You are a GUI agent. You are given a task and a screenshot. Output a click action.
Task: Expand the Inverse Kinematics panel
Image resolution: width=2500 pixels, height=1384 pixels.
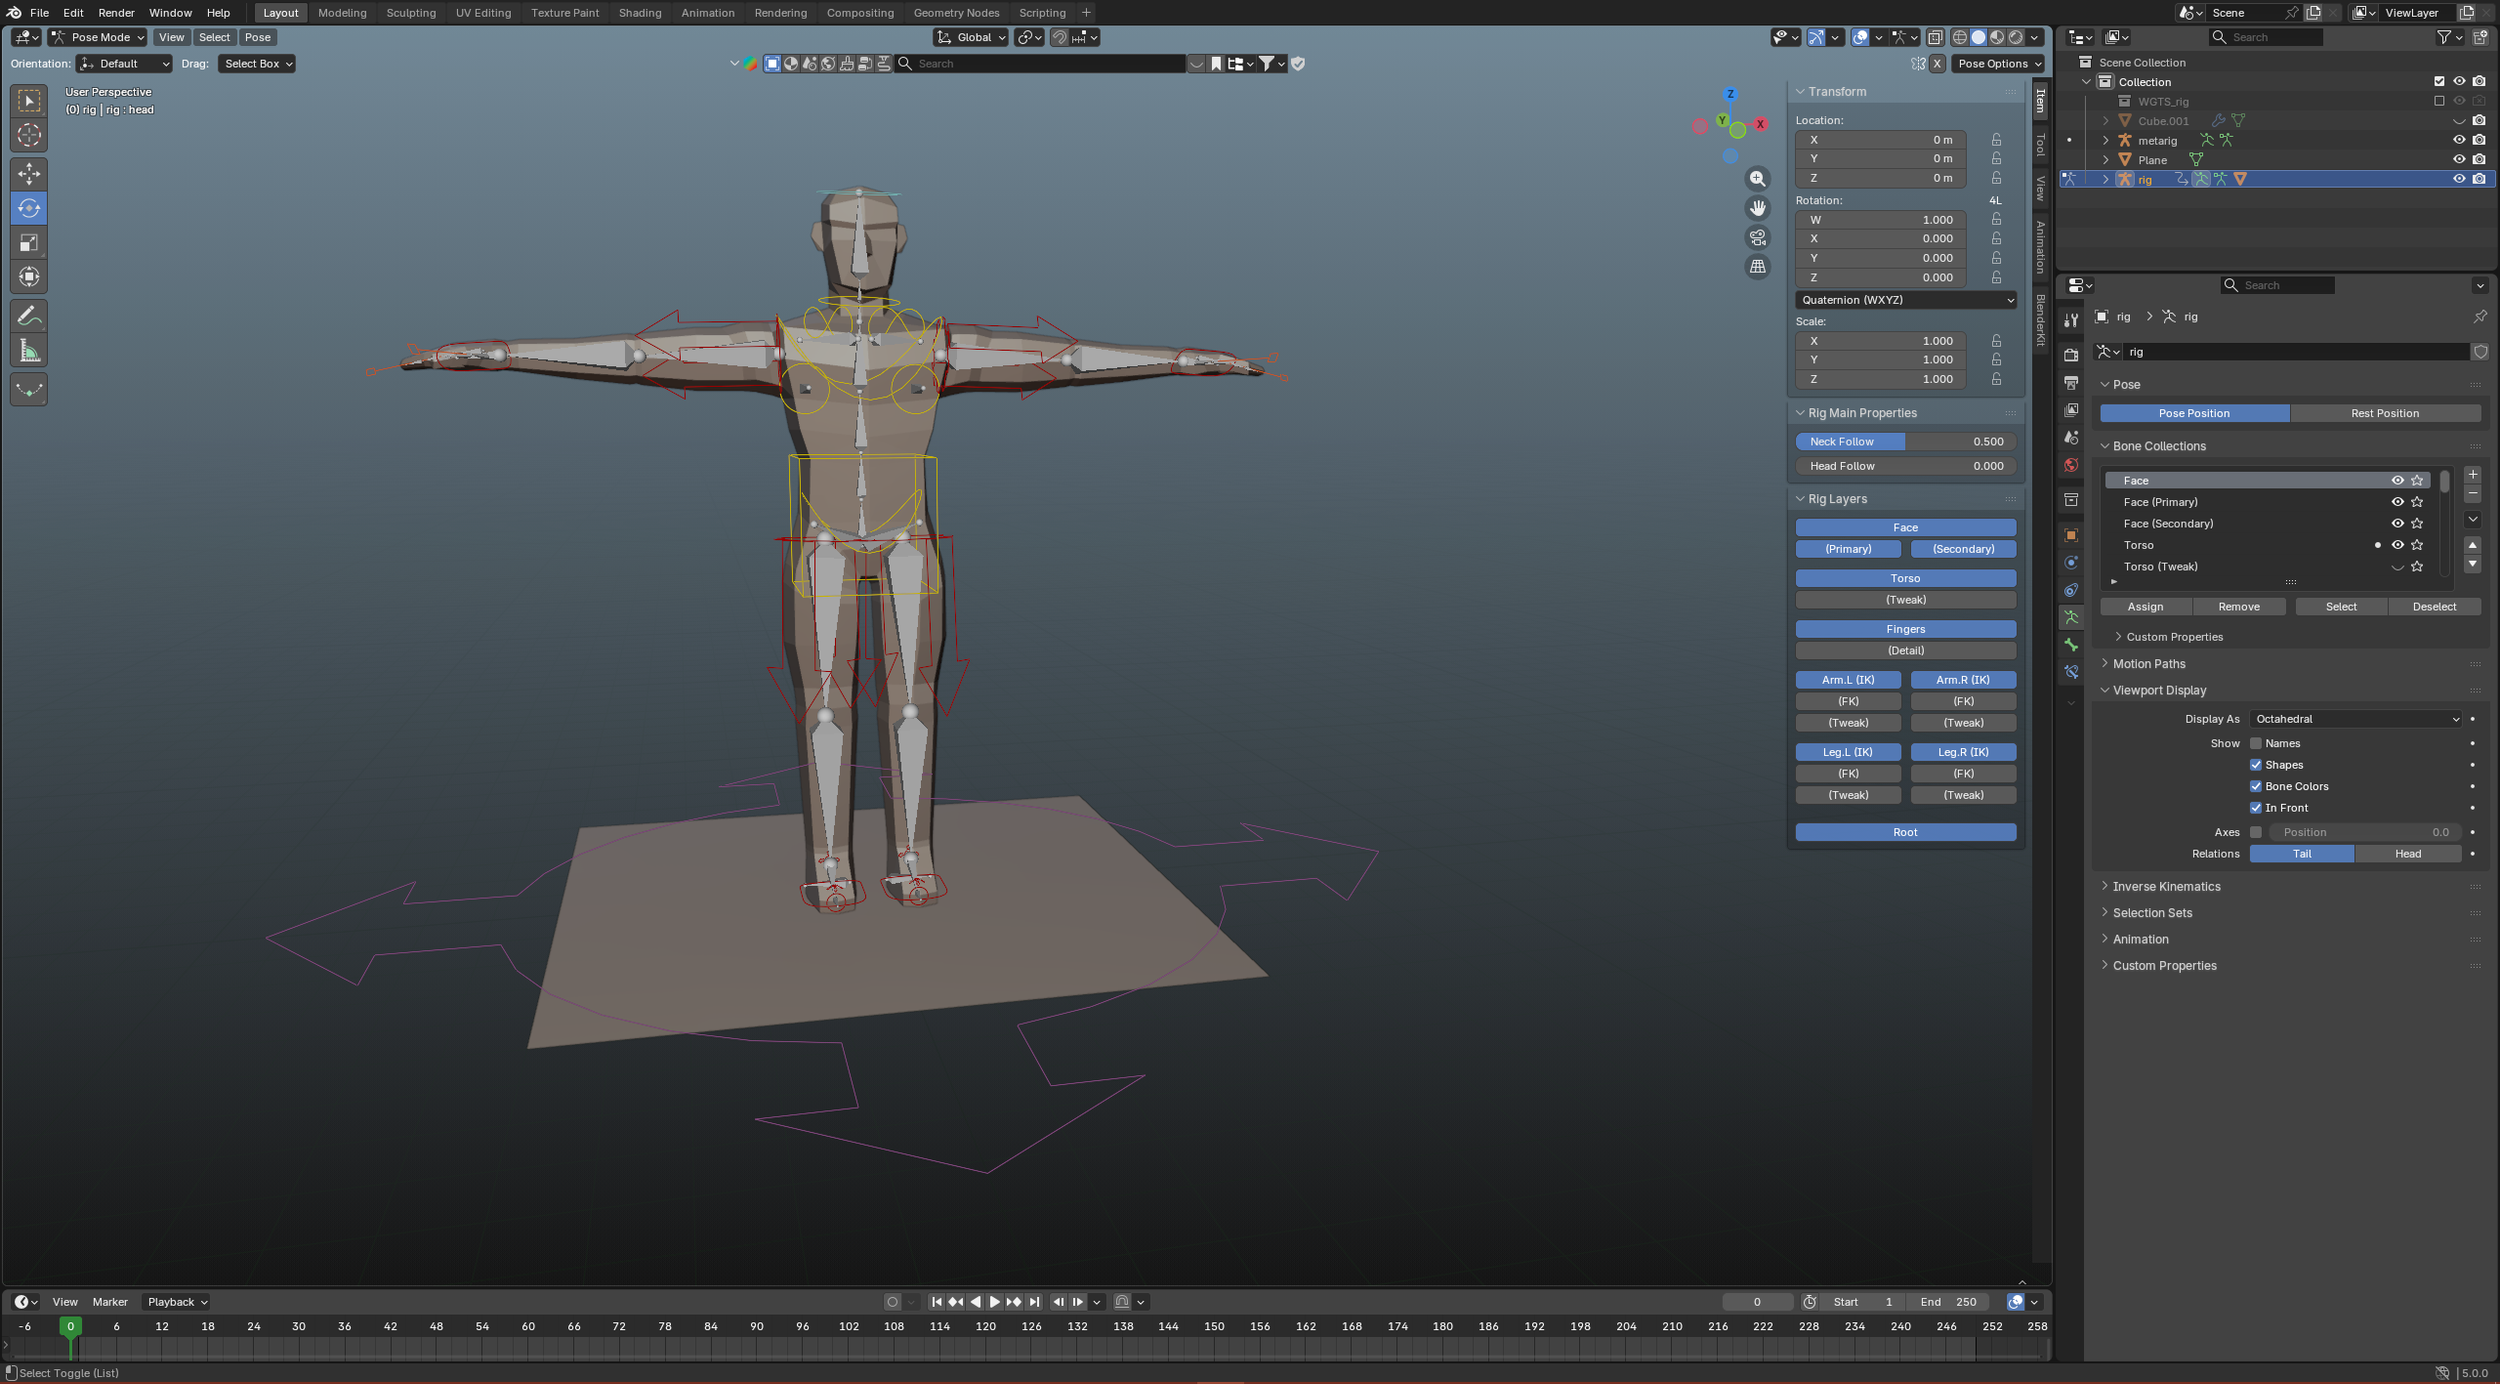click(2166, 886)
